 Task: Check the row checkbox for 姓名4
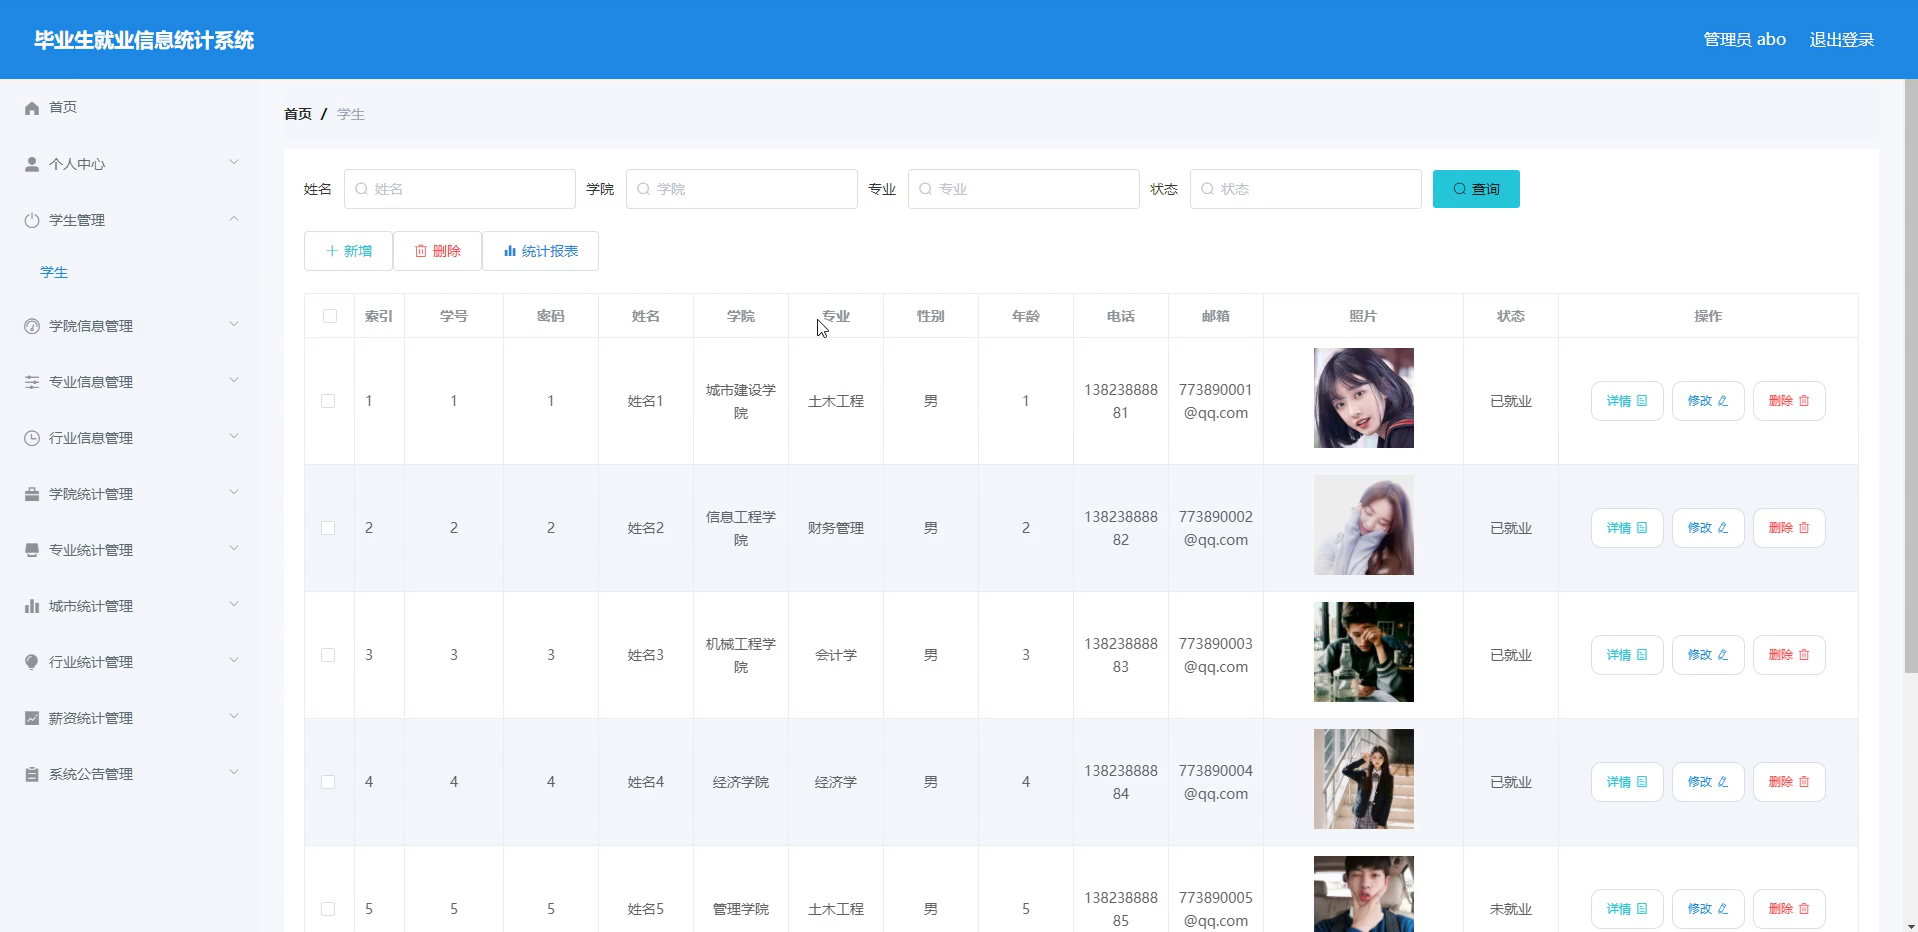point(328,782)
